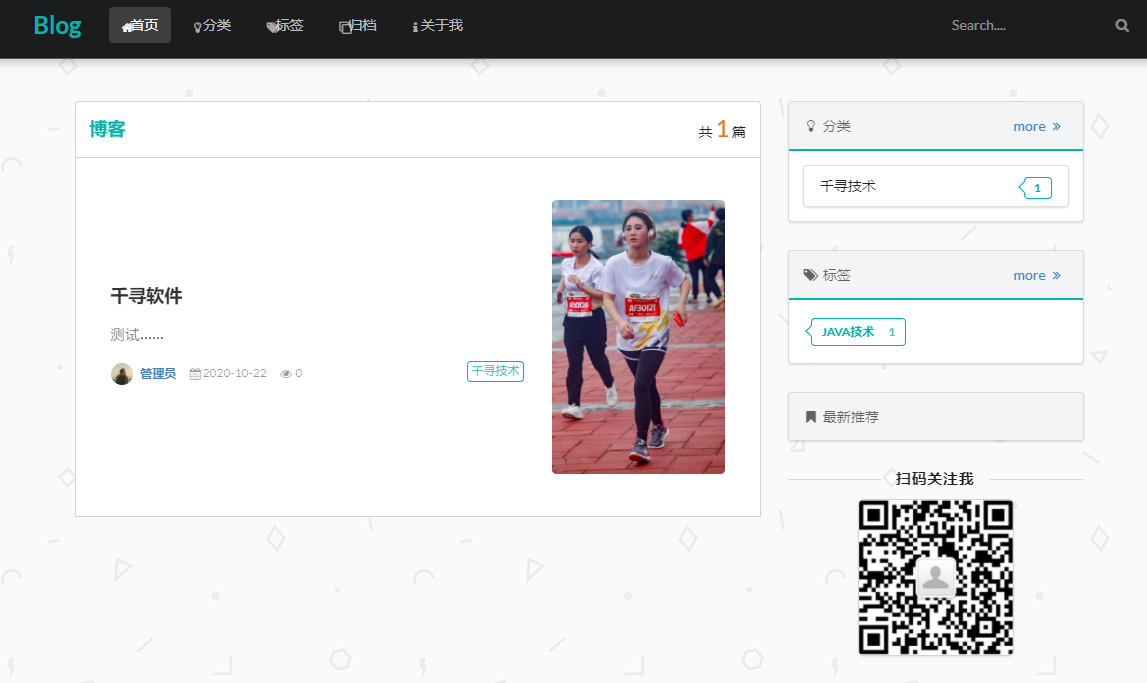Click the article count number 1
This screenshot has width=1147, height=683.
click(x=722, y=129)
